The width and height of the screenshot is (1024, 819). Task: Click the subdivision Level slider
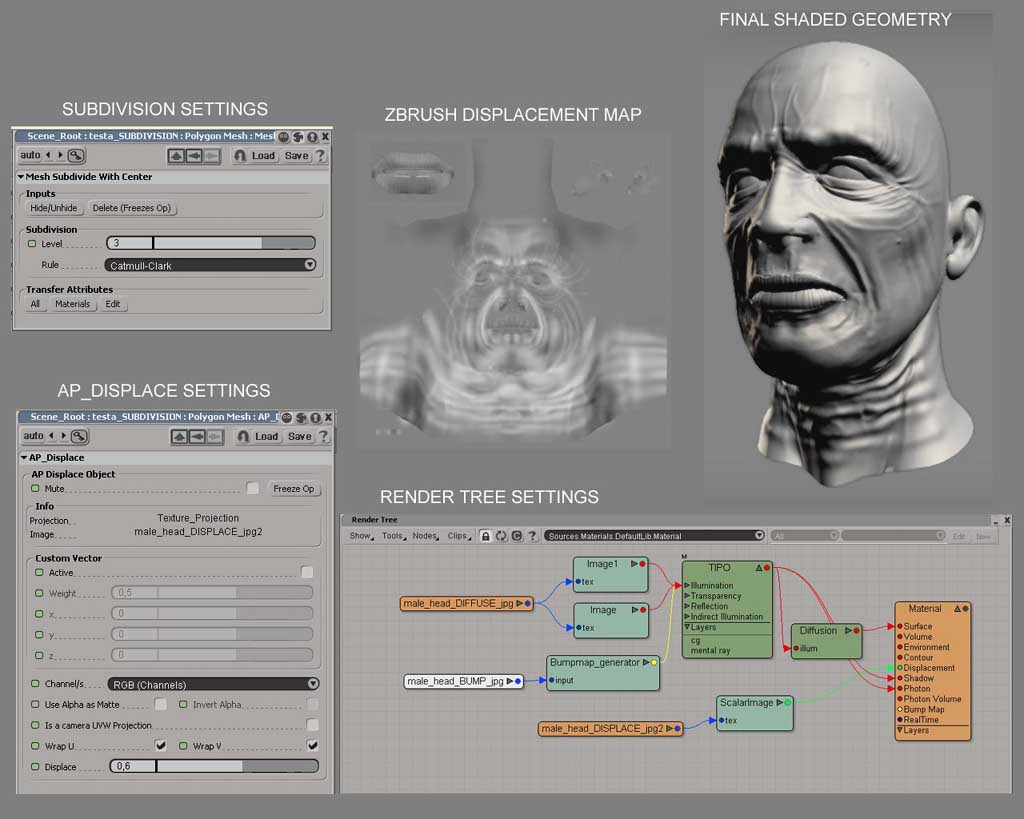click(210, 243)
